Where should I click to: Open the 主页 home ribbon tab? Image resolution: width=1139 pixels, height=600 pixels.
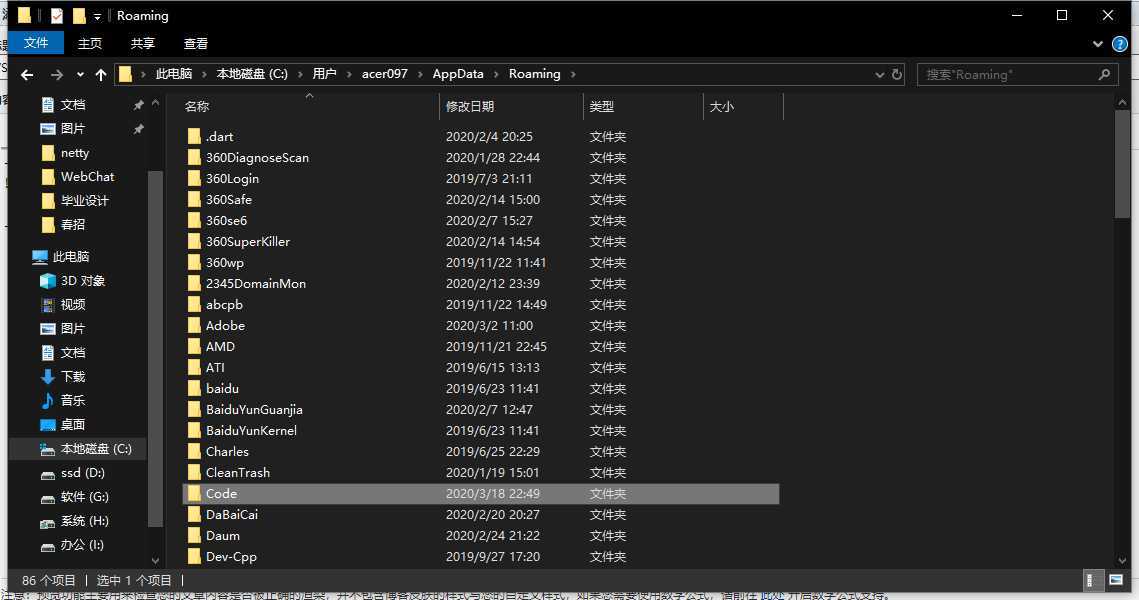point(89,44)
